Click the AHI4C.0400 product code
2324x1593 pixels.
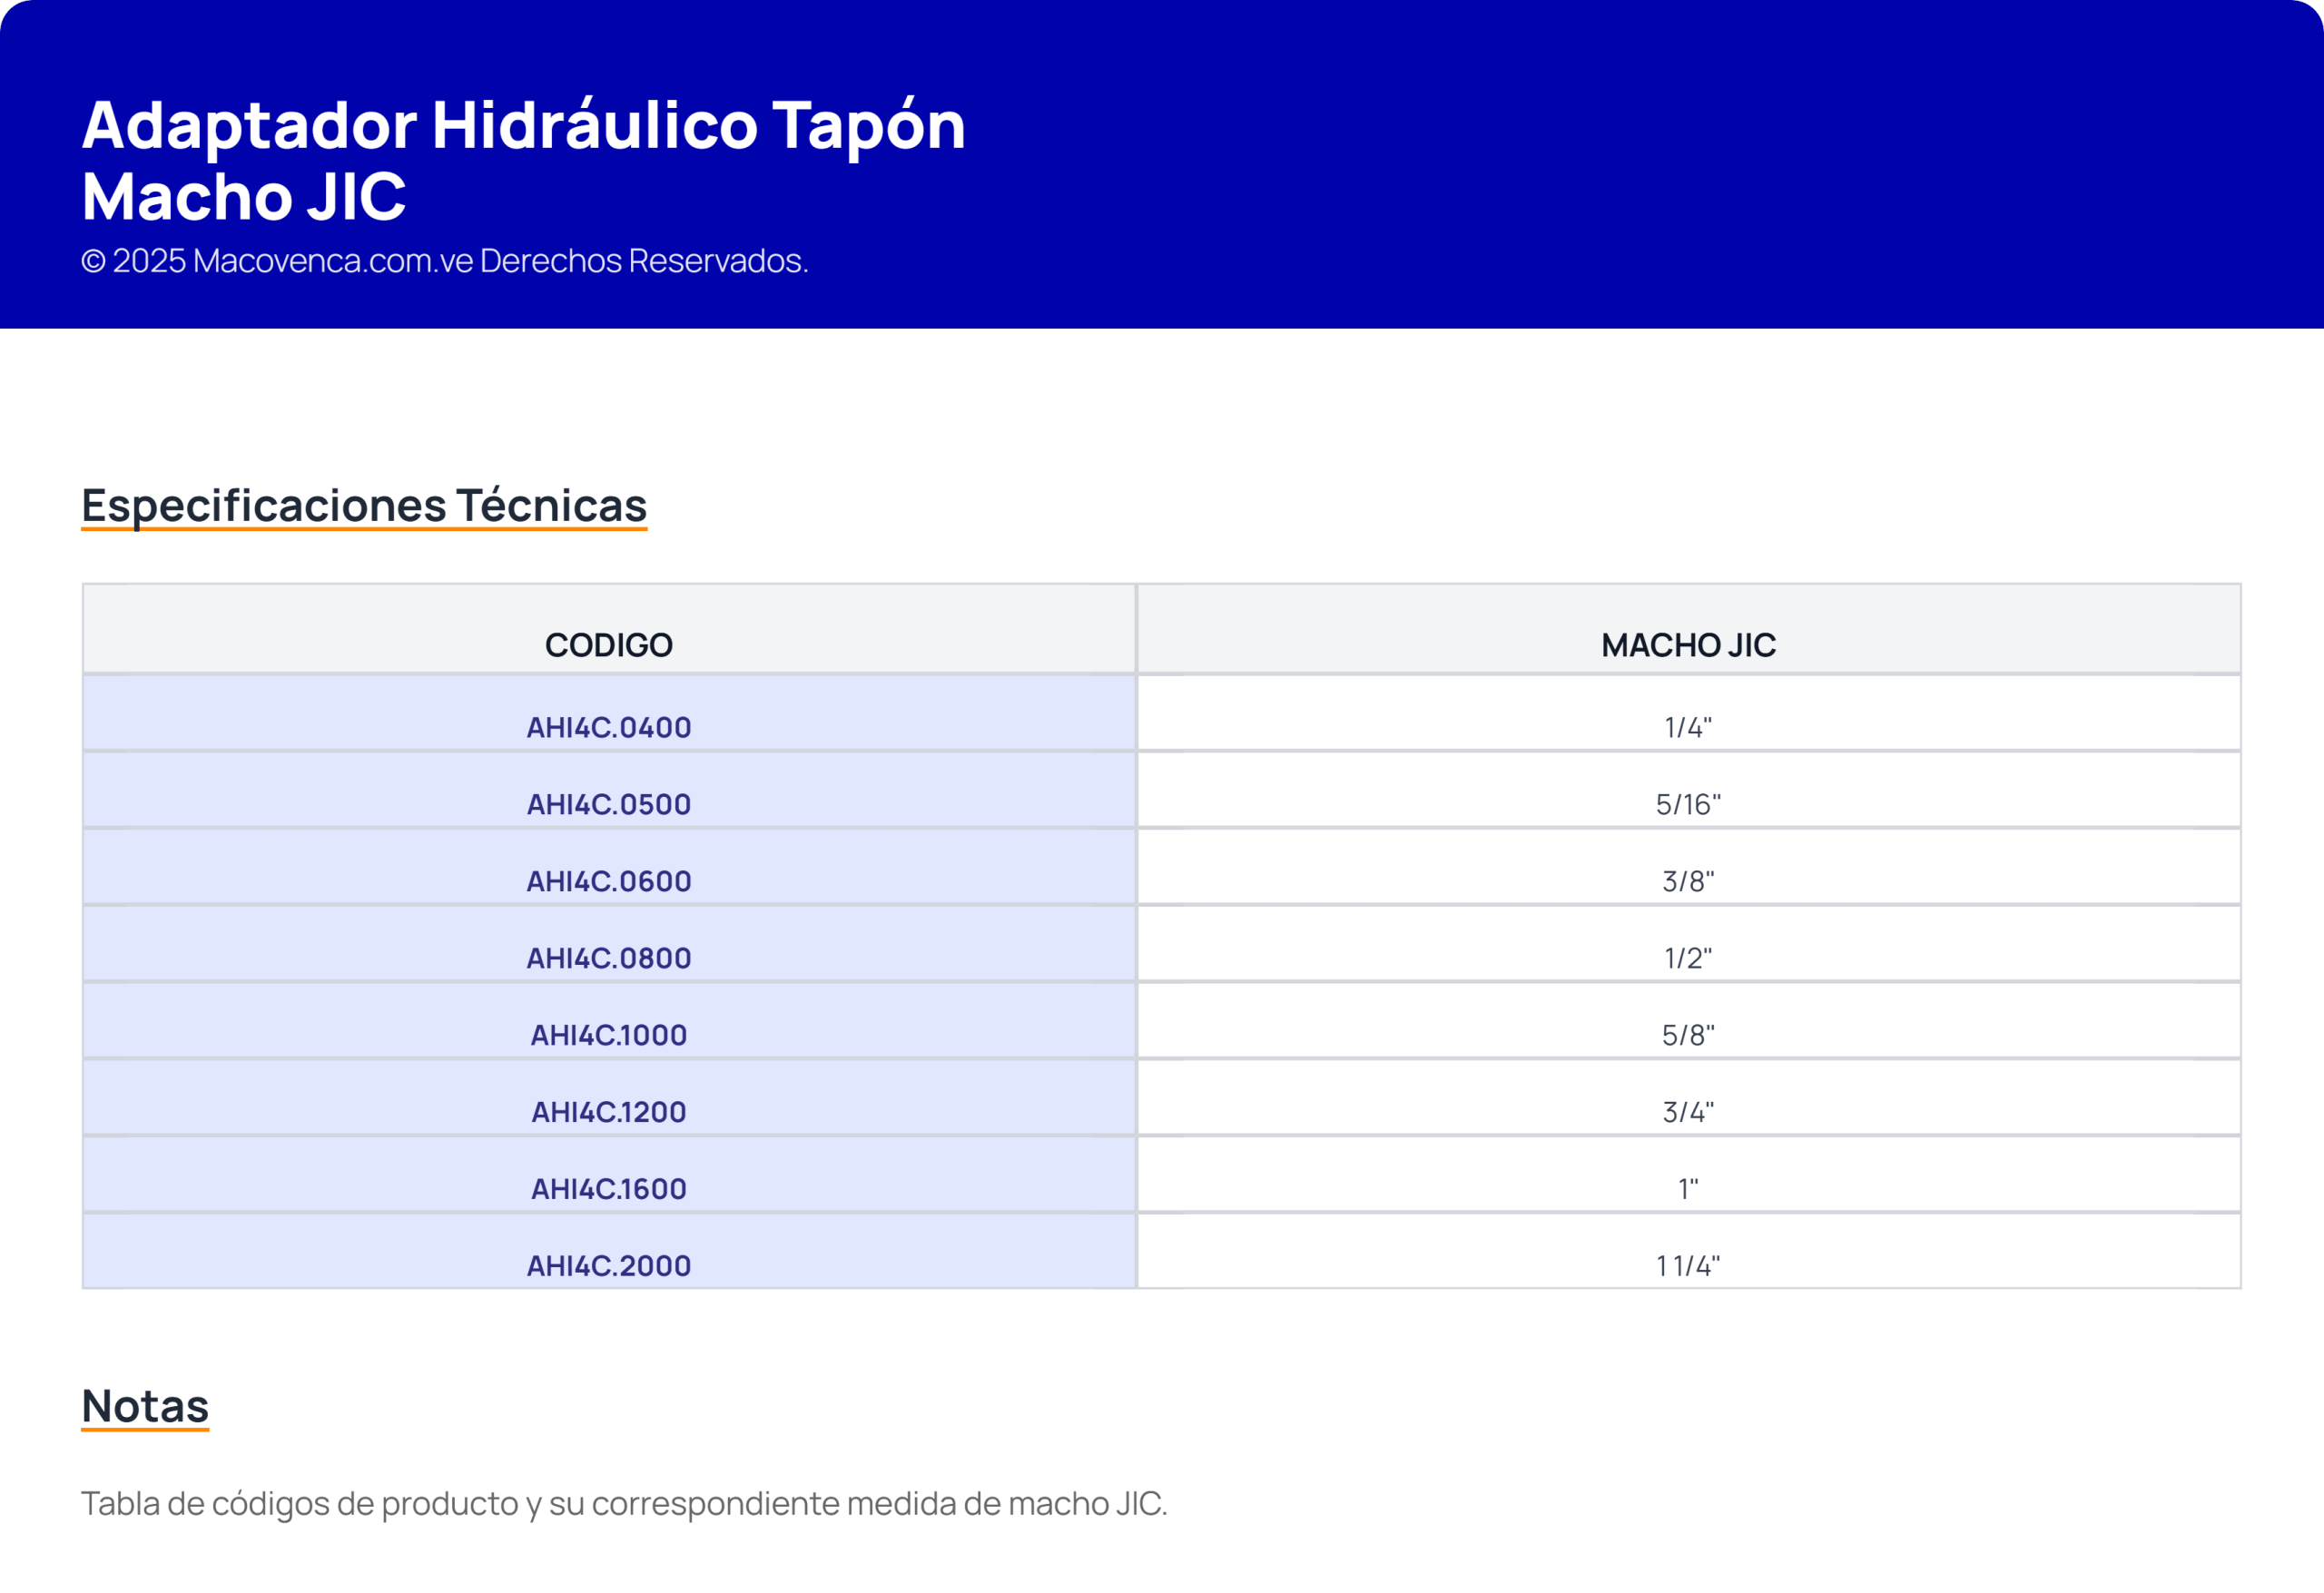(608, 727)
